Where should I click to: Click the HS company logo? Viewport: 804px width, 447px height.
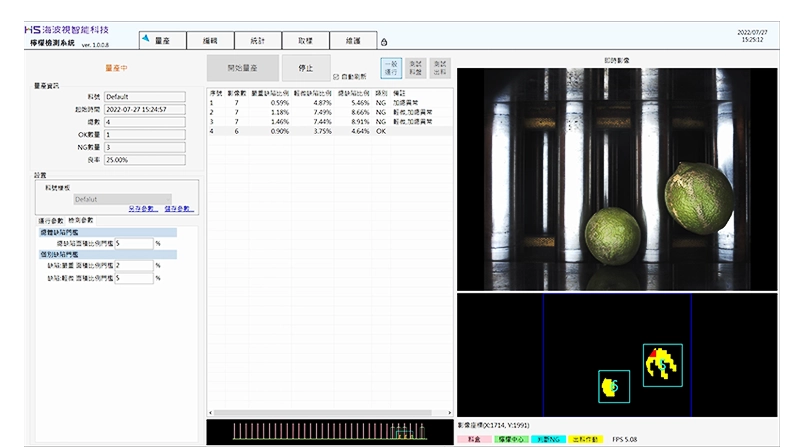coord(30,30)
